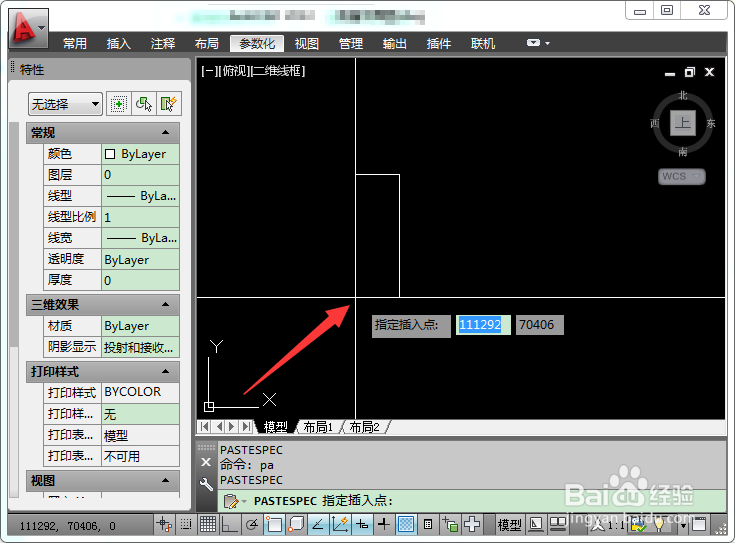Open the status bar workspace dropdown arrow
Screen dimensions: 735x543
(x=683, y=526)
